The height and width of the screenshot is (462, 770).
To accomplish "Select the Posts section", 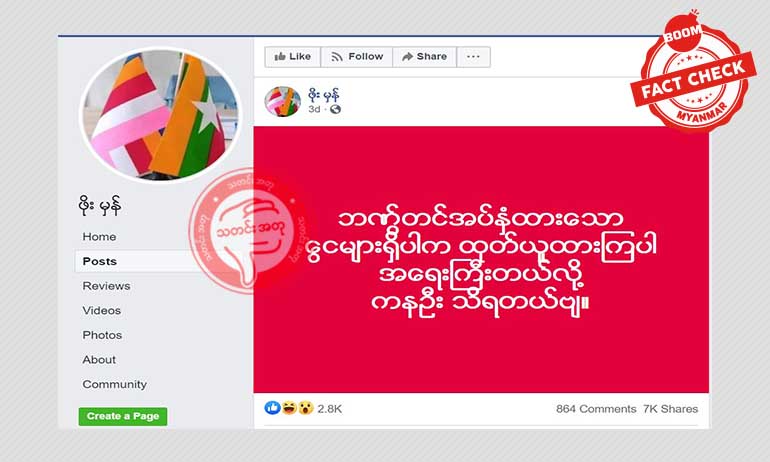I will tap(100, 261).
